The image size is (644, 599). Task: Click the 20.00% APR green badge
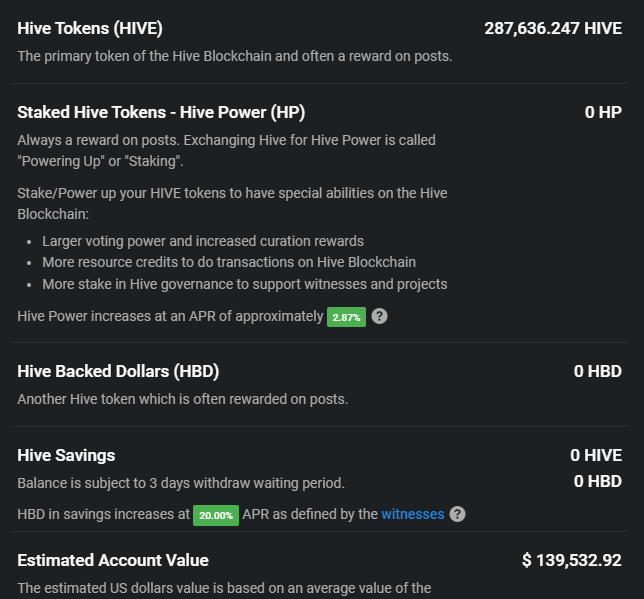click(216, 515)
